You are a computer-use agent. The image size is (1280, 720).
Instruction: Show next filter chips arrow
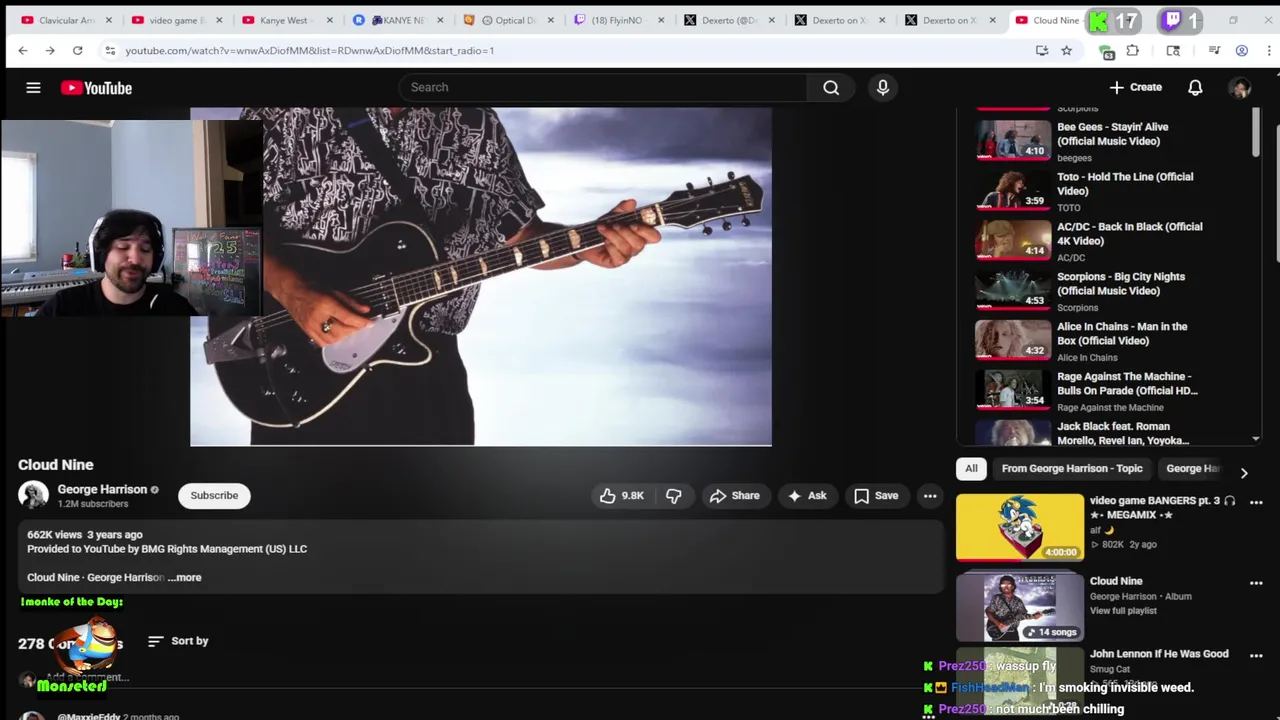coord(1244,472)
